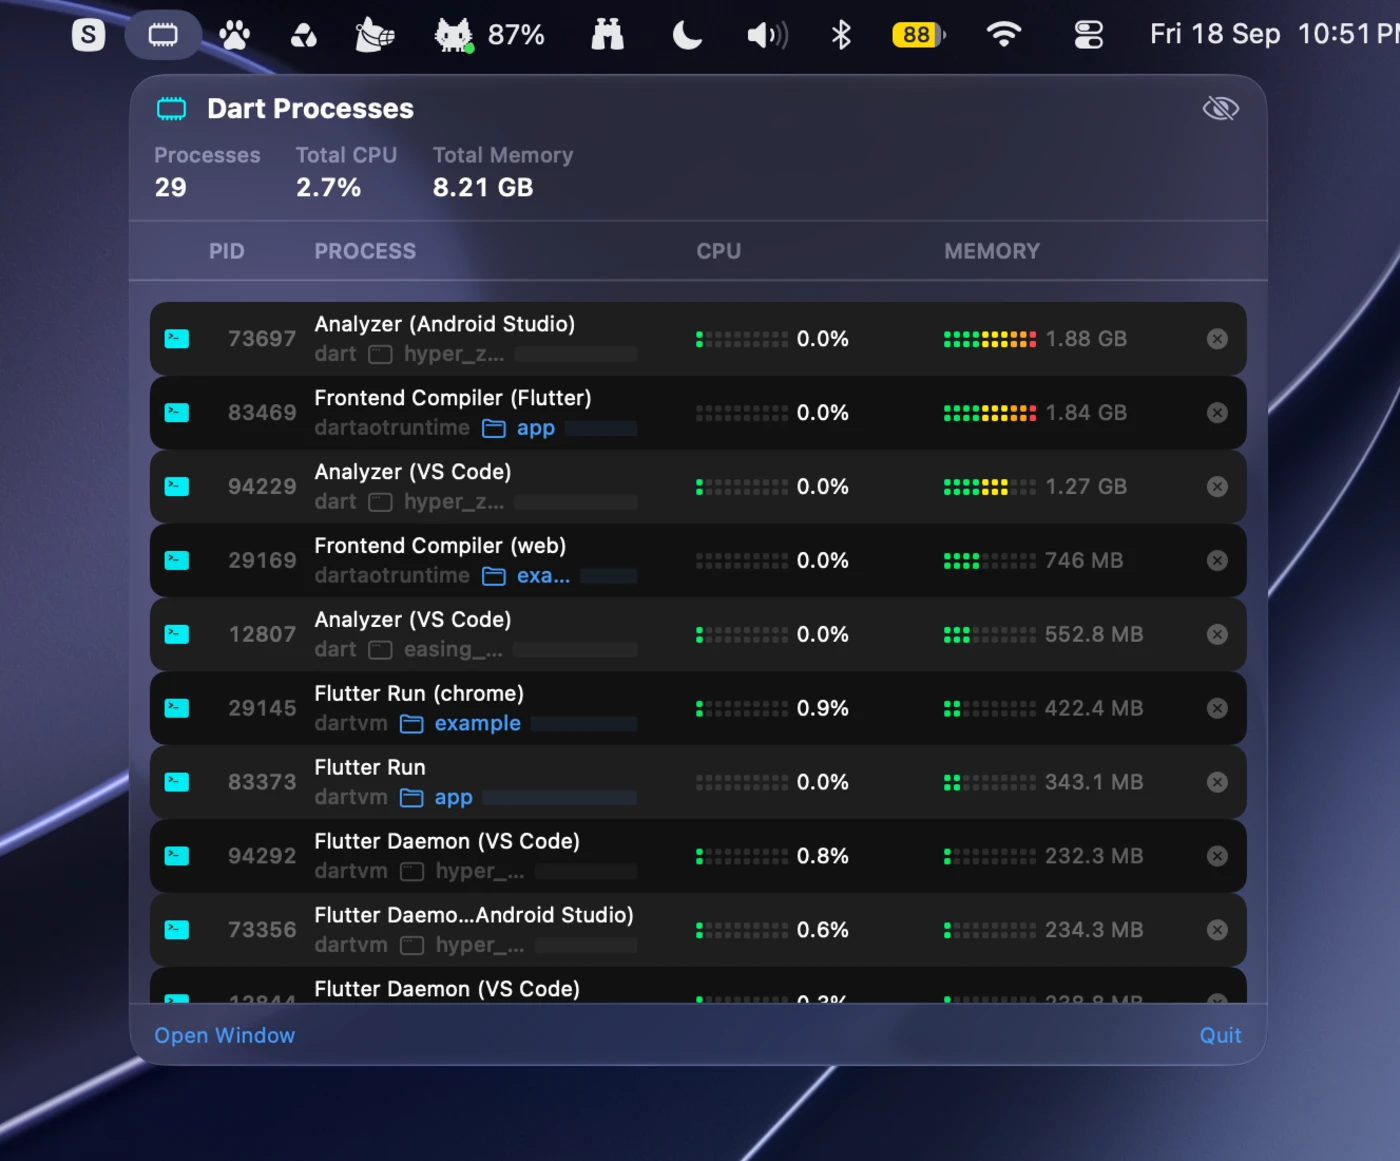
Task: Kill process 12807 Analyzer (VS Code)
Action: tap(1217, 635)
